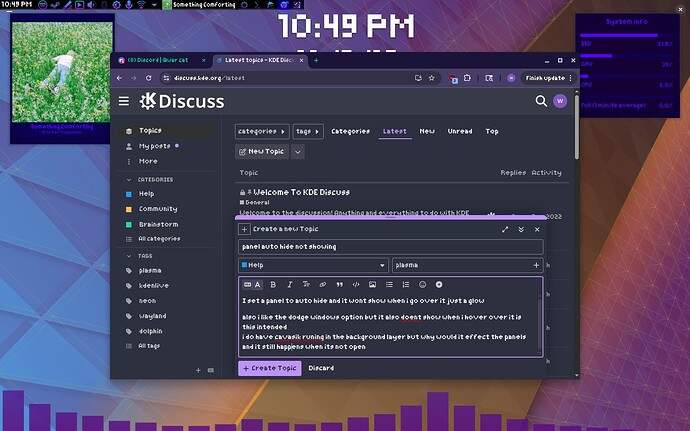
Task: Open Welcome To KDE Discuss topic
Action: coord(301,192)
